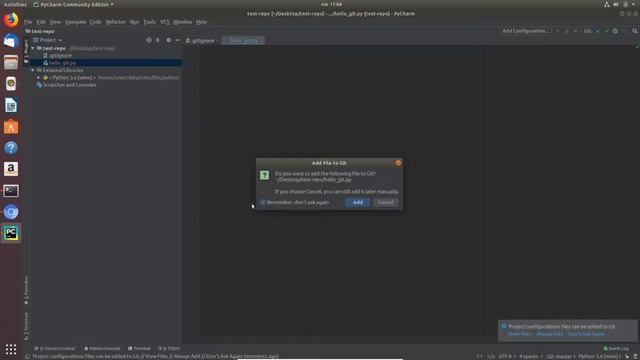Collapse External Libraries node arrow
Image resolution: width=640 pixels, height=360 pixels.
(x=33, y=70)
